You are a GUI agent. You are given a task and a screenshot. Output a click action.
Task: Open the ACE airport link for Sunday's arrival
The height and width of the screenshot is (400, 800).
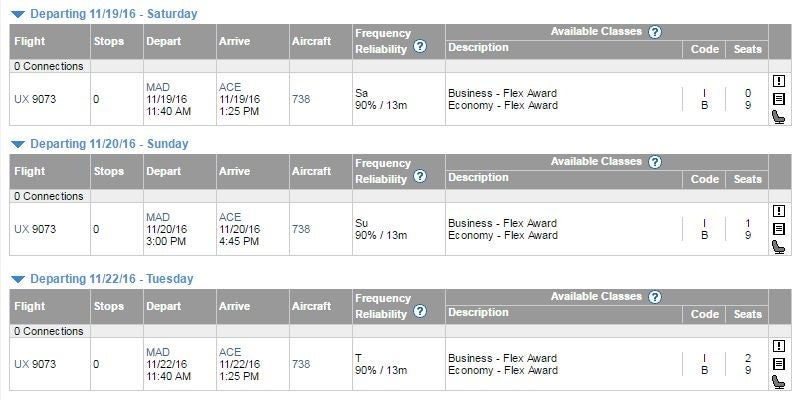tap(230, 217)
